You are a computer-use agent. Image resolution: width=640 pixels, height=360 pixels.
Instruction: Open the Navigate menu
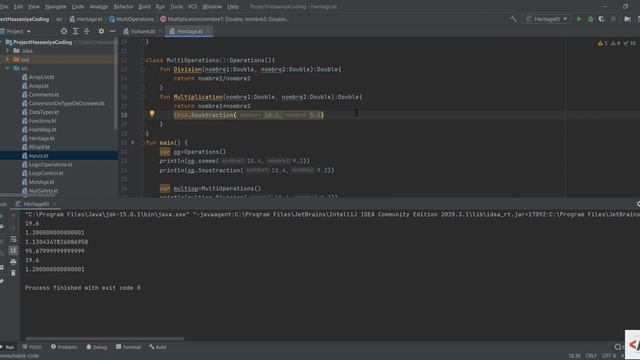56,7
